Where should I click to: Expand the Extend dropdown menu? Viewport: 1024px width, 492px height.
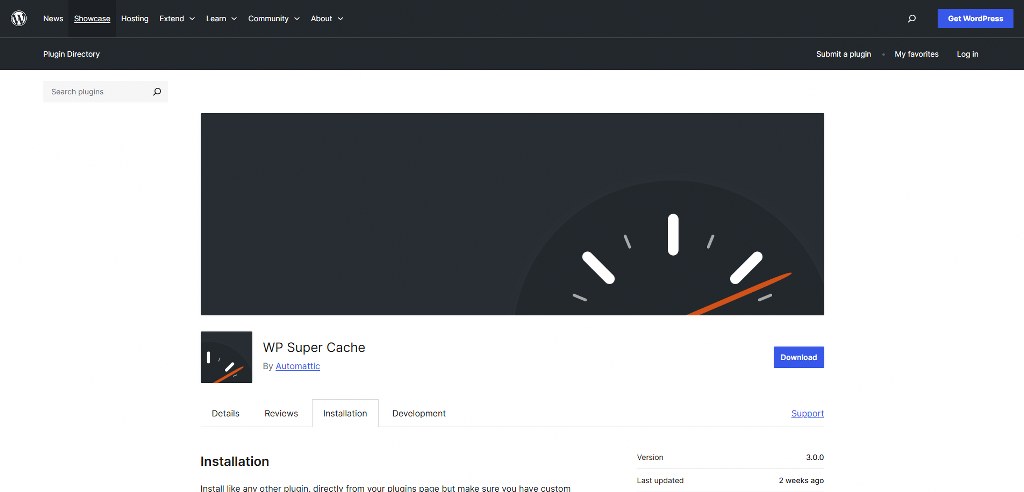coord(177,19)
